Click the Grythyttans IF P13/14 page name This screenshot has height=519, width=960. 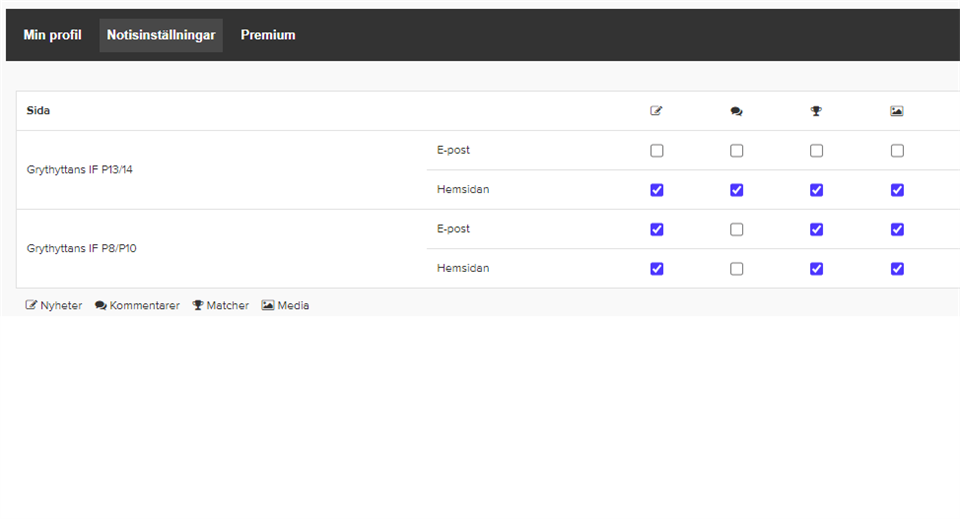[79, 170]
